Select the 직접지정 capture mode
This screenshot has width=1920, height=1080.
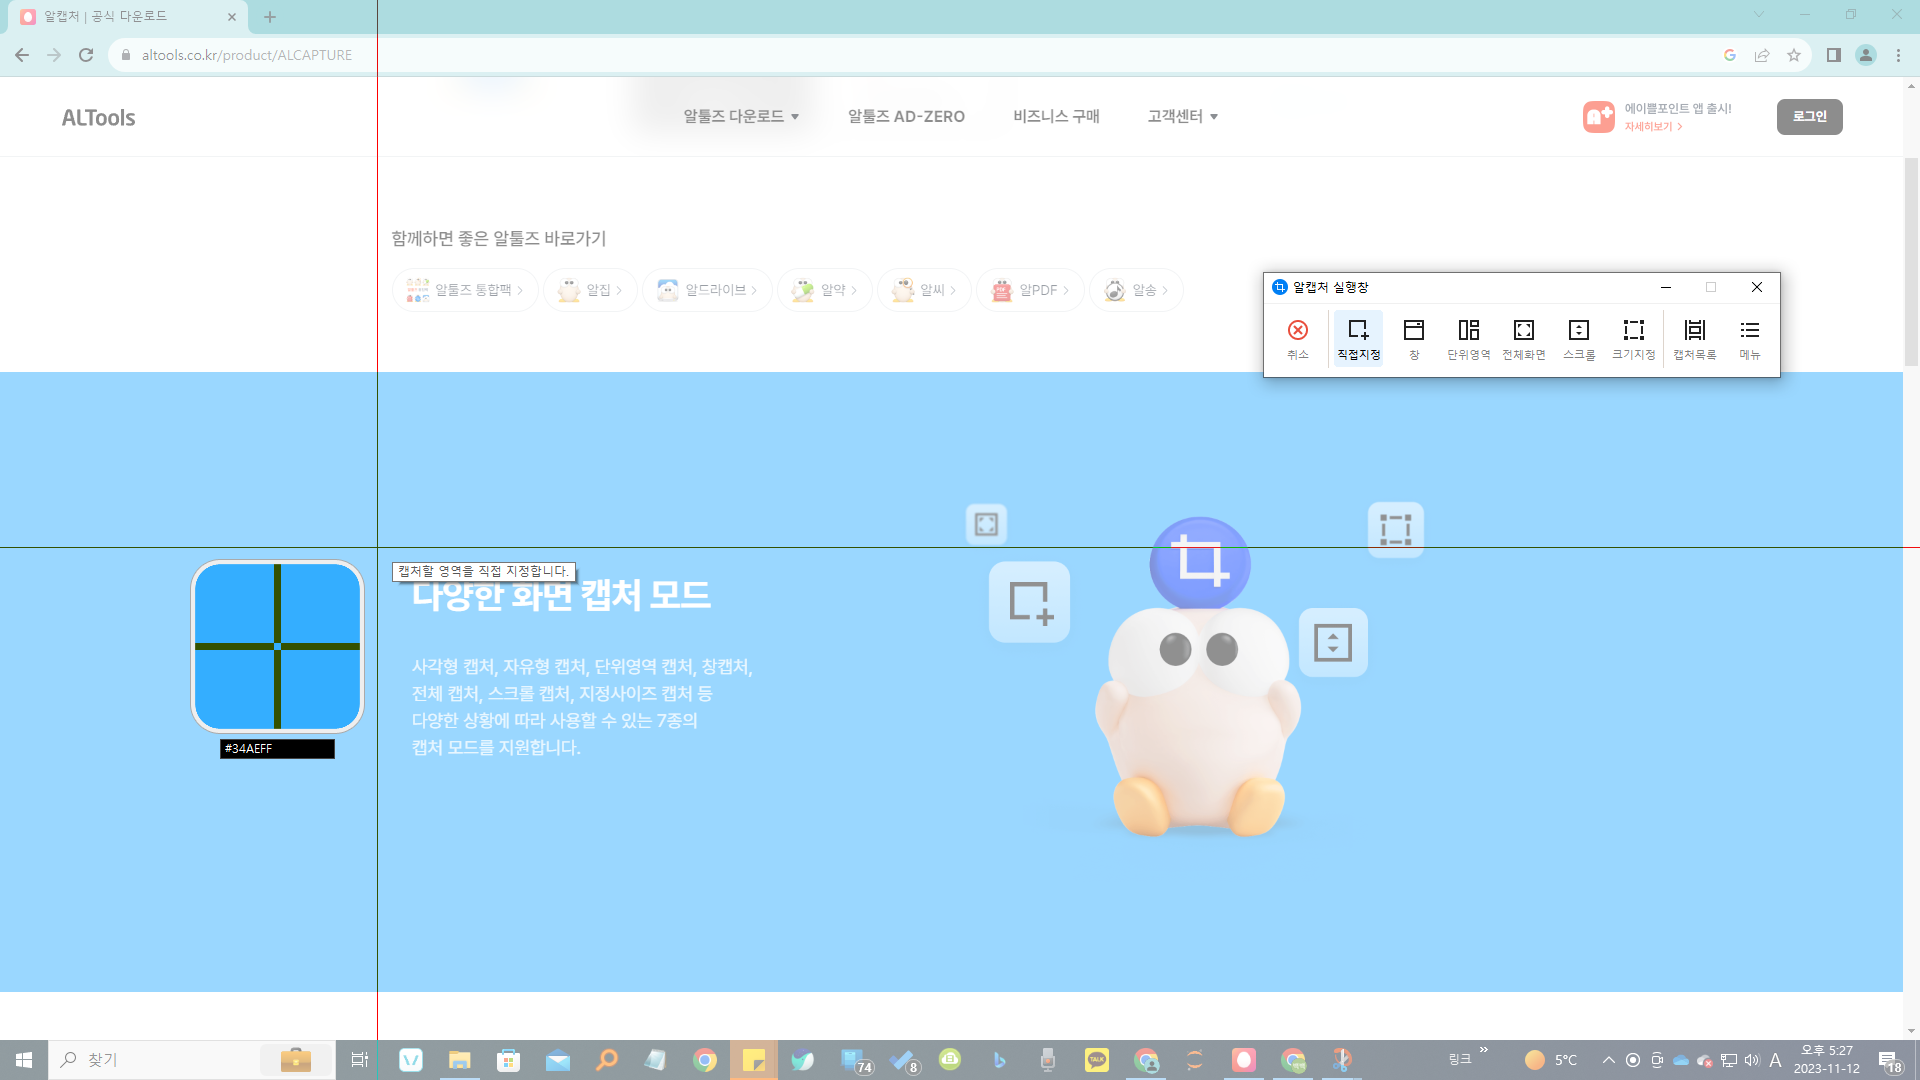(x=1357, y=338)
